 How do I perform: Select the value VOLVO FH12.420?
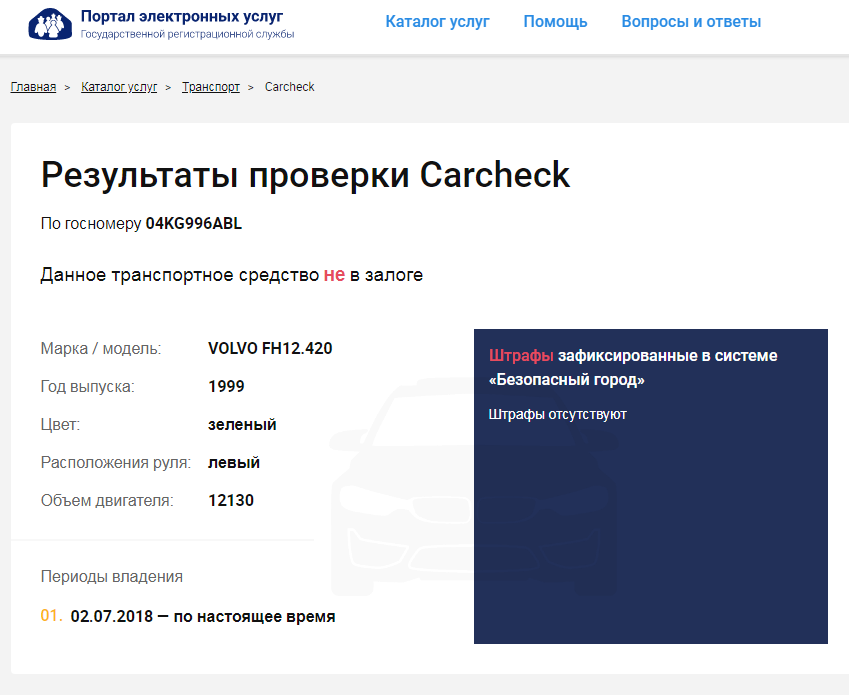pos(270,348)
